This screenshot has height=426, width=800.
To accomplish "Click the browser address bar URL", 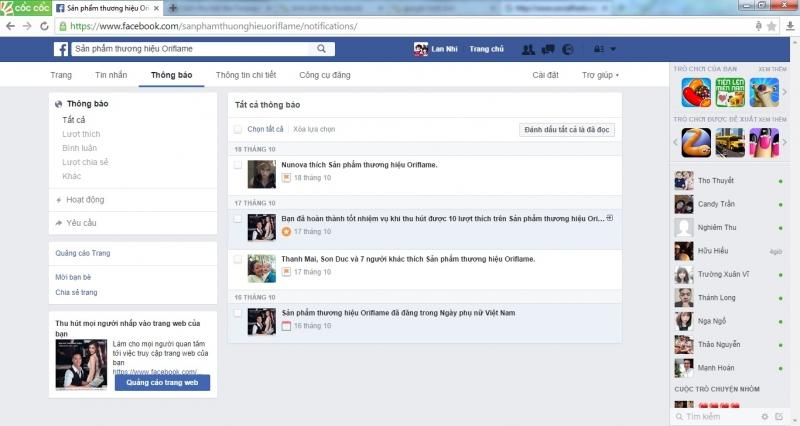I will pos(213,26).
